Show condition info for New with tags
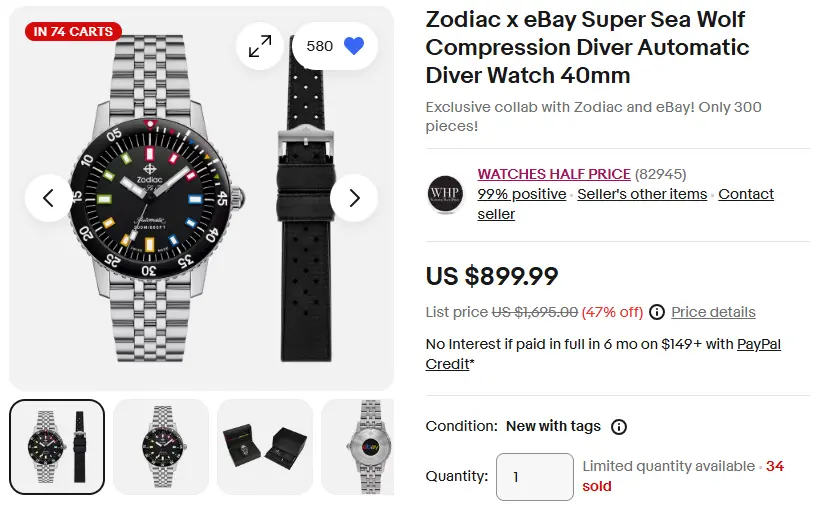The height and width of the screenshot is (510, 817). [x=619, y=427]
